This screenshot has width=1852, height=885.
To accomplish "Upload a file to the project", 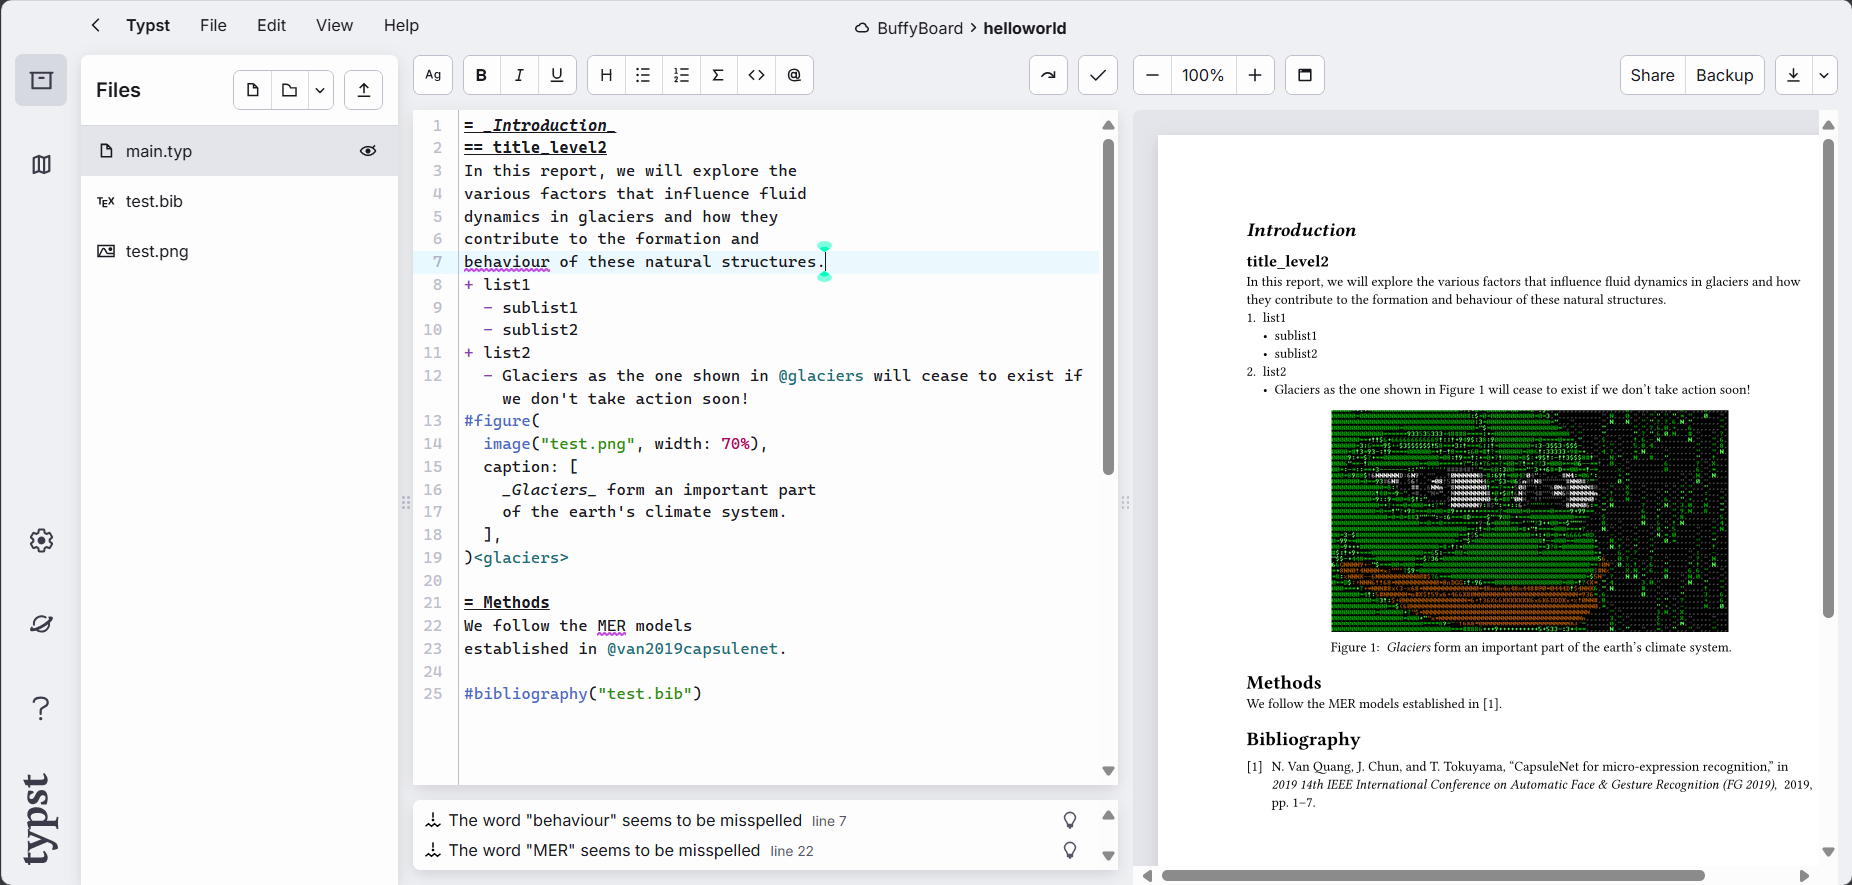I will click(364, 90).
